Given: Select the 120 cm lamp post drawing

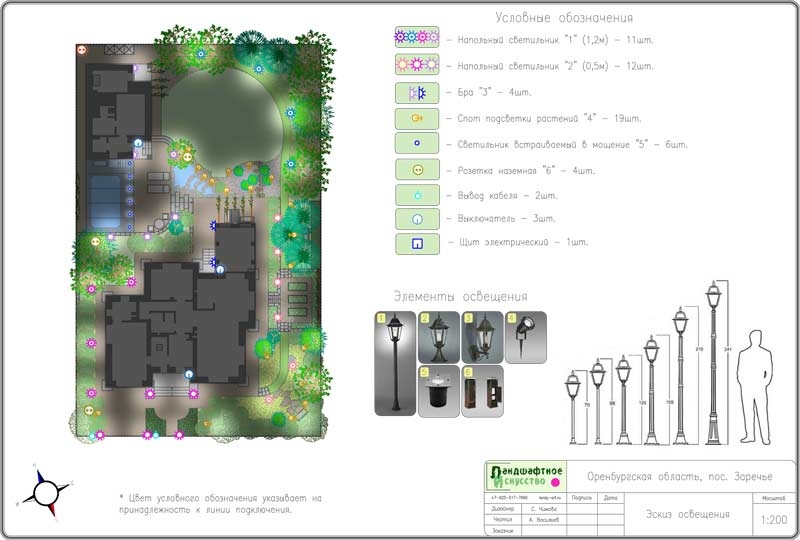Looking at the screenshot, I should tap(623, 400).
